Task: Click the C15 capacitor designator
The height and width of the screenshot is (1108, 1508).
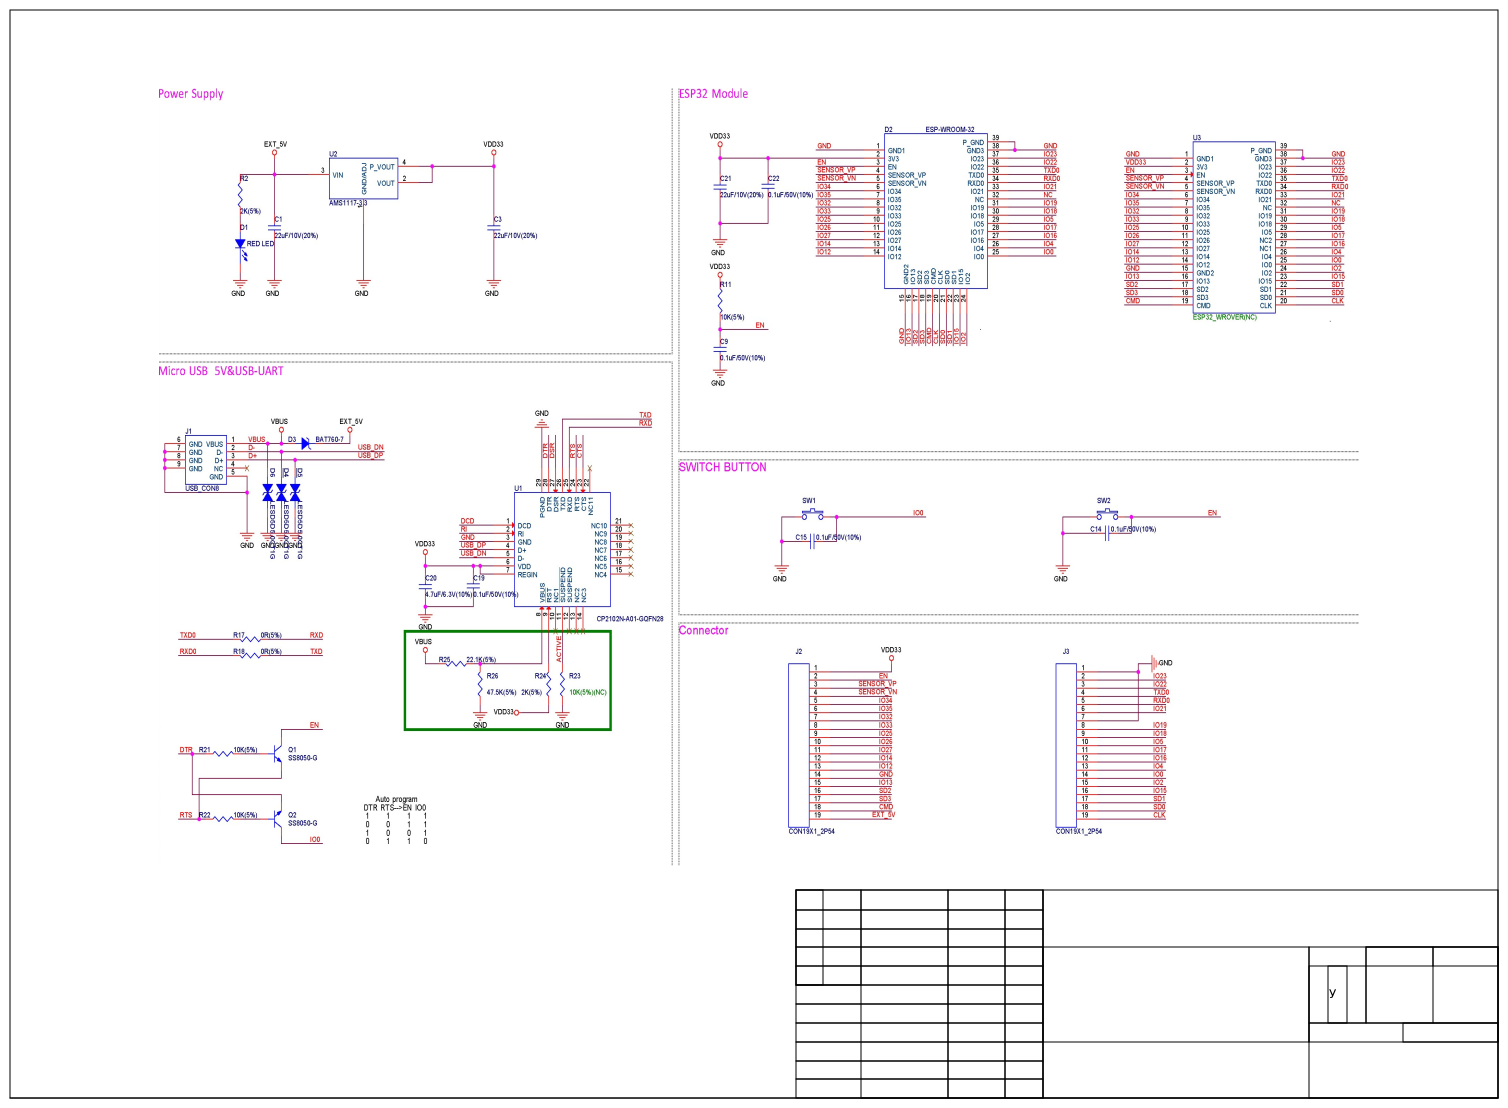Action: [x=801, y=537]
